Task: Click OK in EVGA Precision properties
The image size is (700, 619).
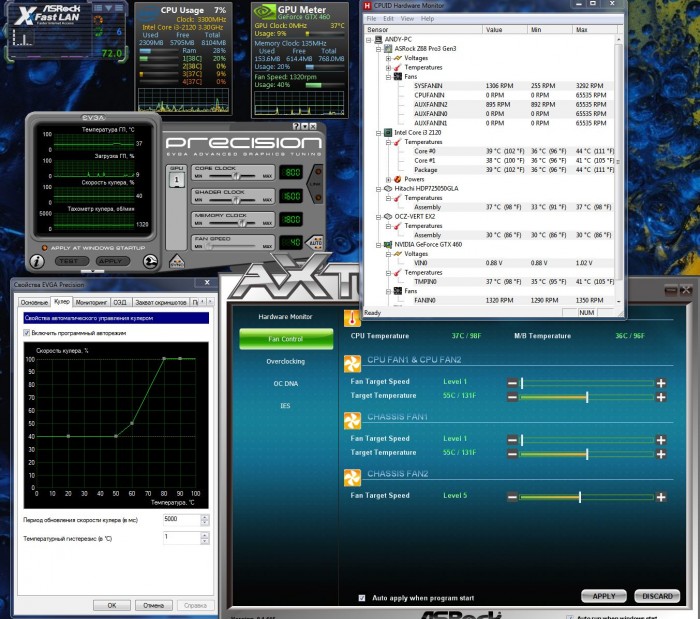Action: click(112, 606)
